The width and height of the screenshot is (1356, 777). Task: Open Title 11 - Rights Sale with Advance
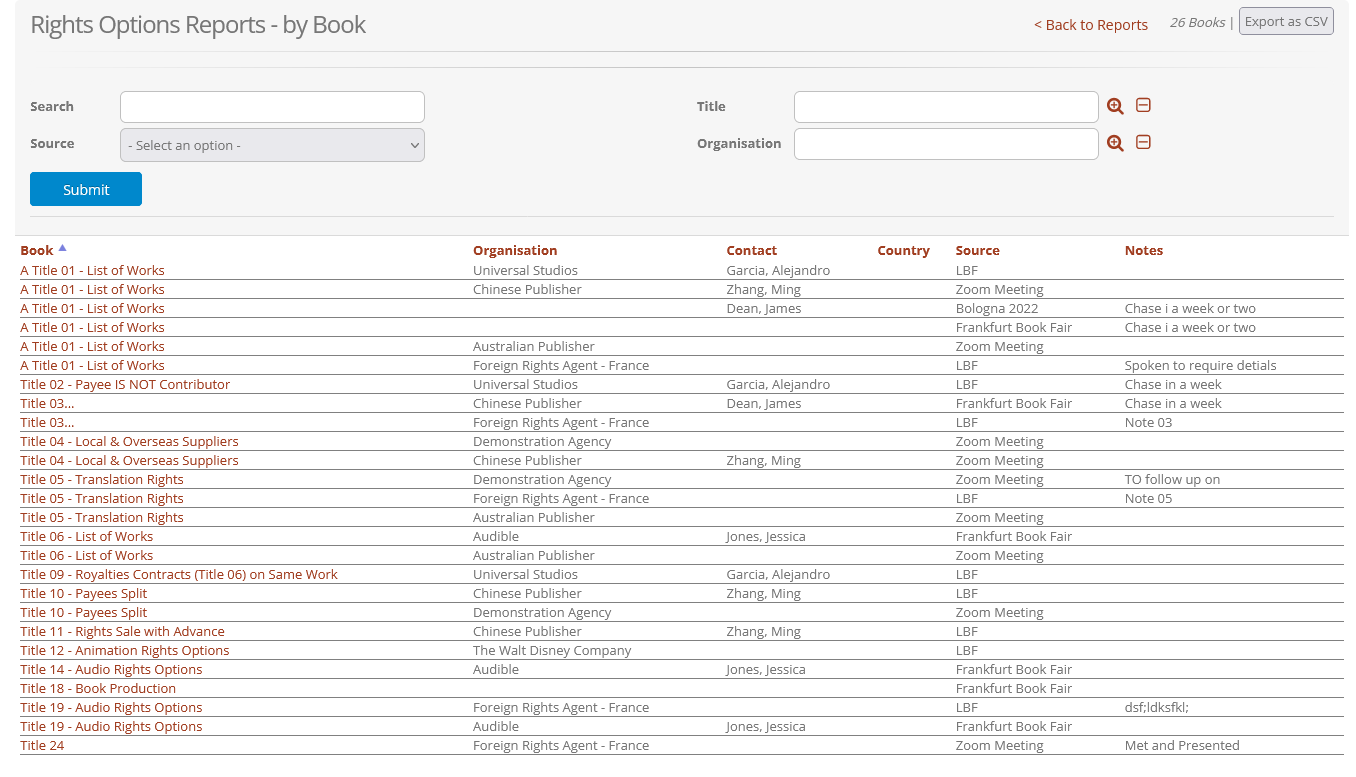[x=122, y=631]
